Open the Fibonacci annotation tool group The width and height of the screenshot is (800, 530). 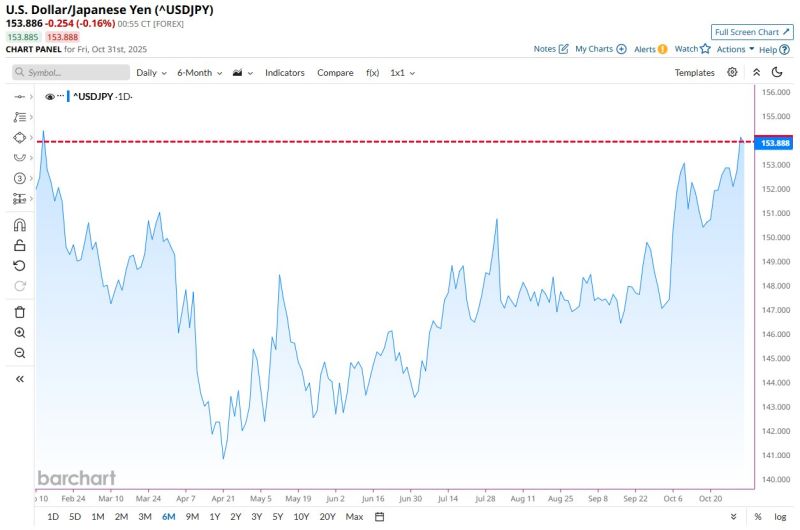(19, 117)
